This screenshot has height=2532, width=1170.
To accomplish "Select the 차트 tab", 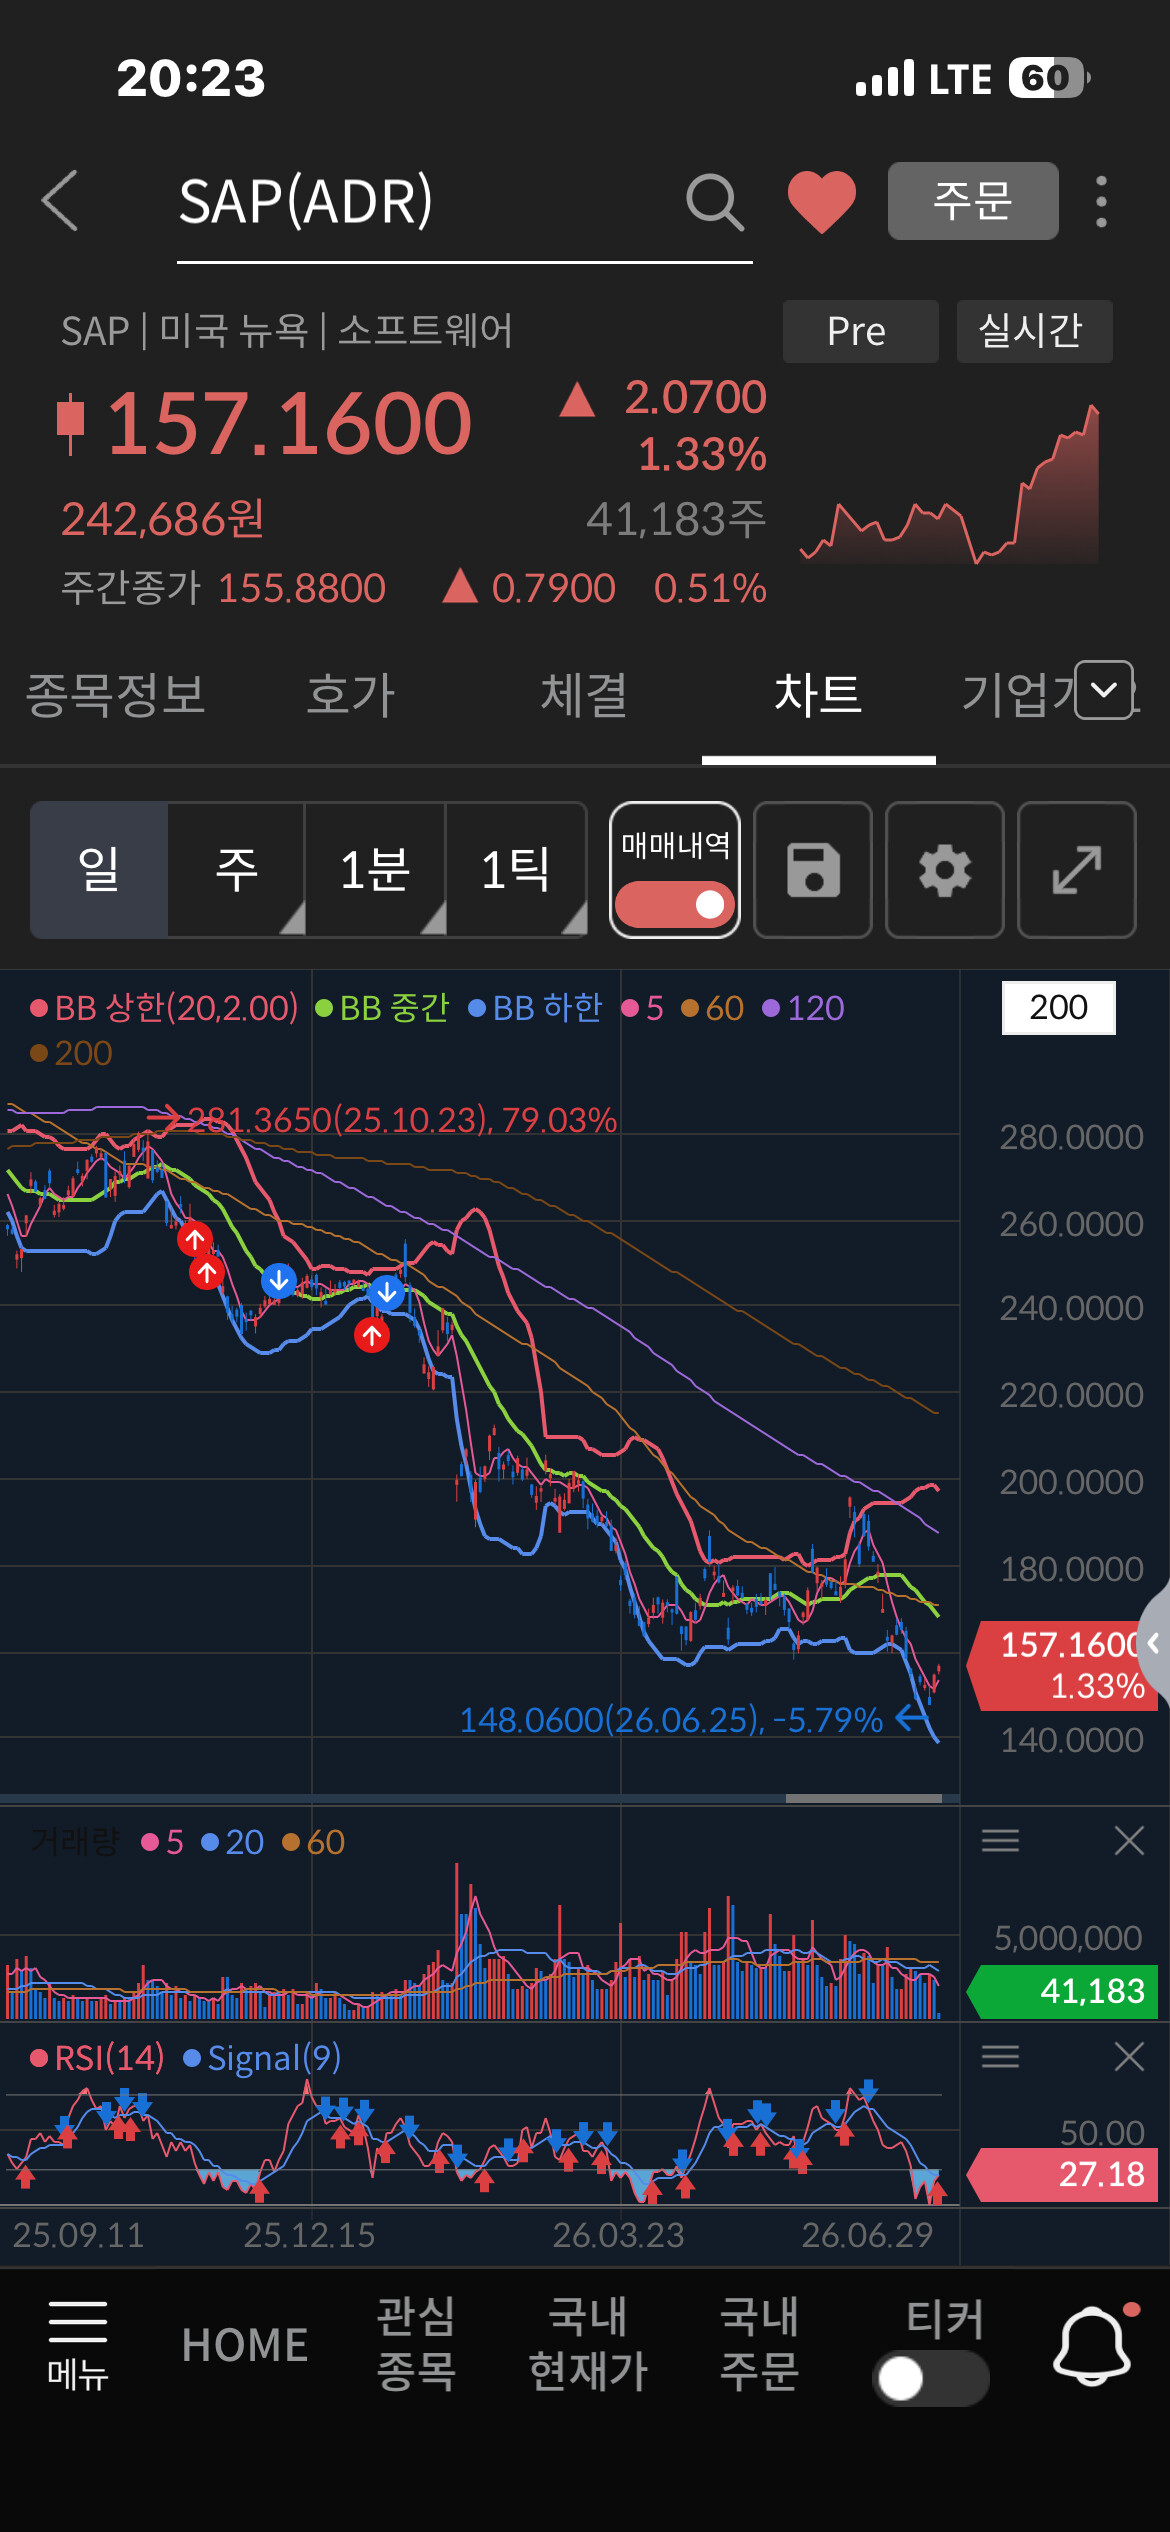I will tap(819, 695).
